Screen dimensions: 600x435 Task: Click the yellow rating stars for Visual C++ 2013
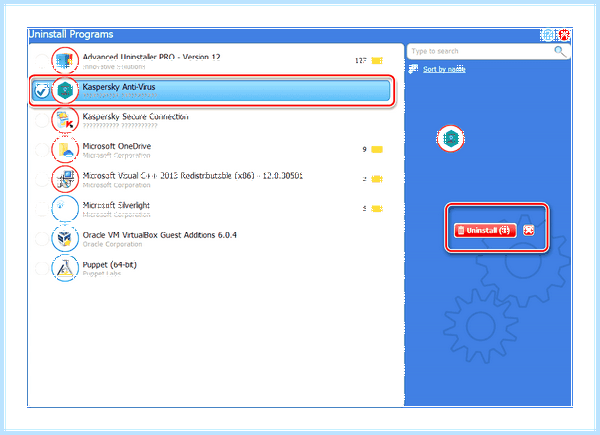coord(377,179)
